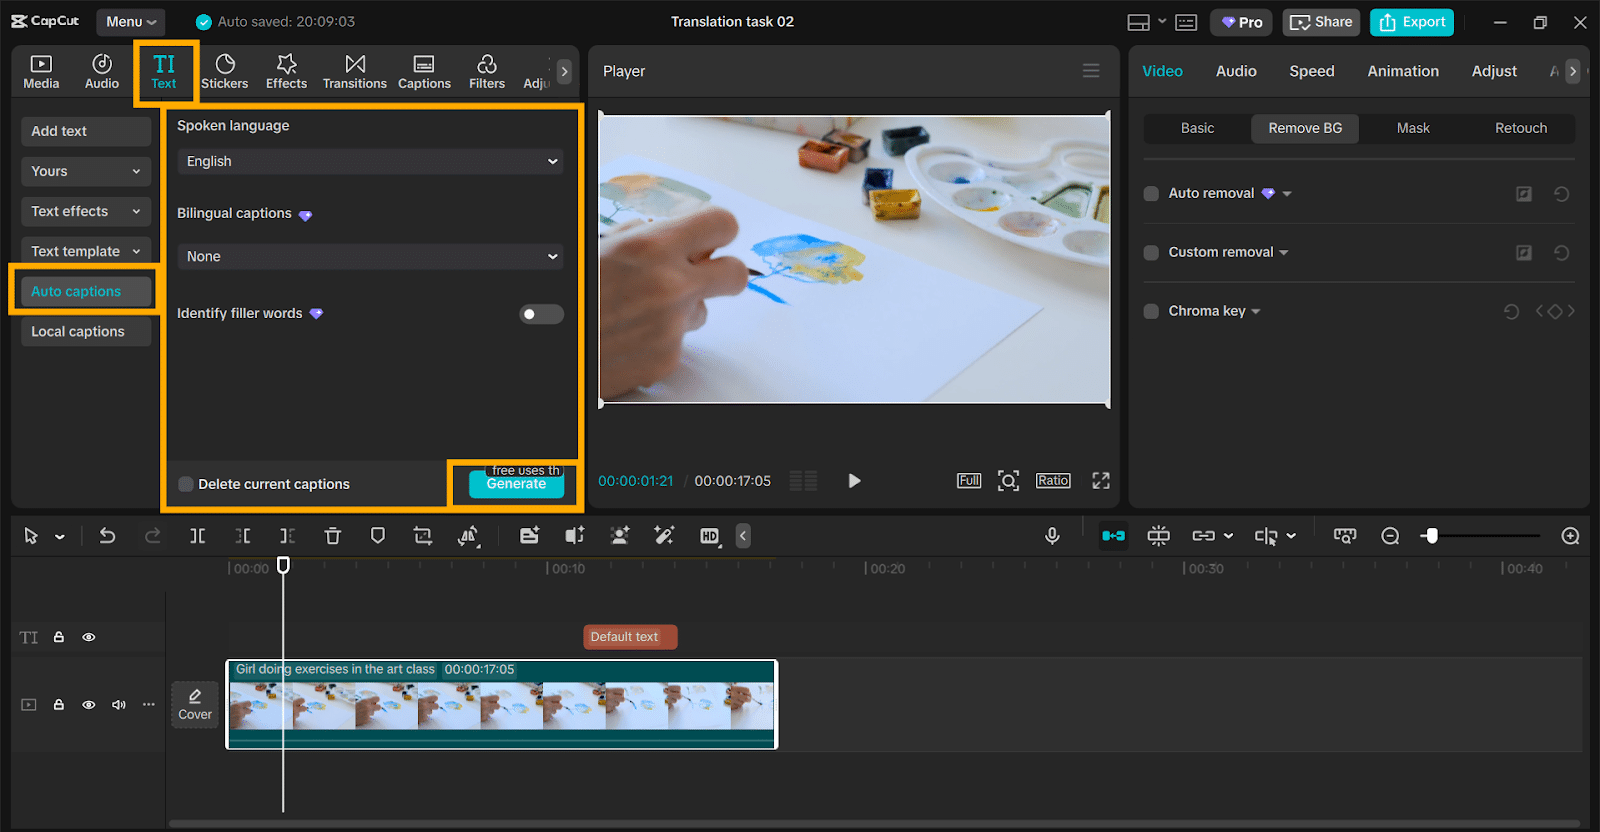1600x832 pixels.
Task: Open the Bilingual captions None dropdown
Action: coord(370,256)
